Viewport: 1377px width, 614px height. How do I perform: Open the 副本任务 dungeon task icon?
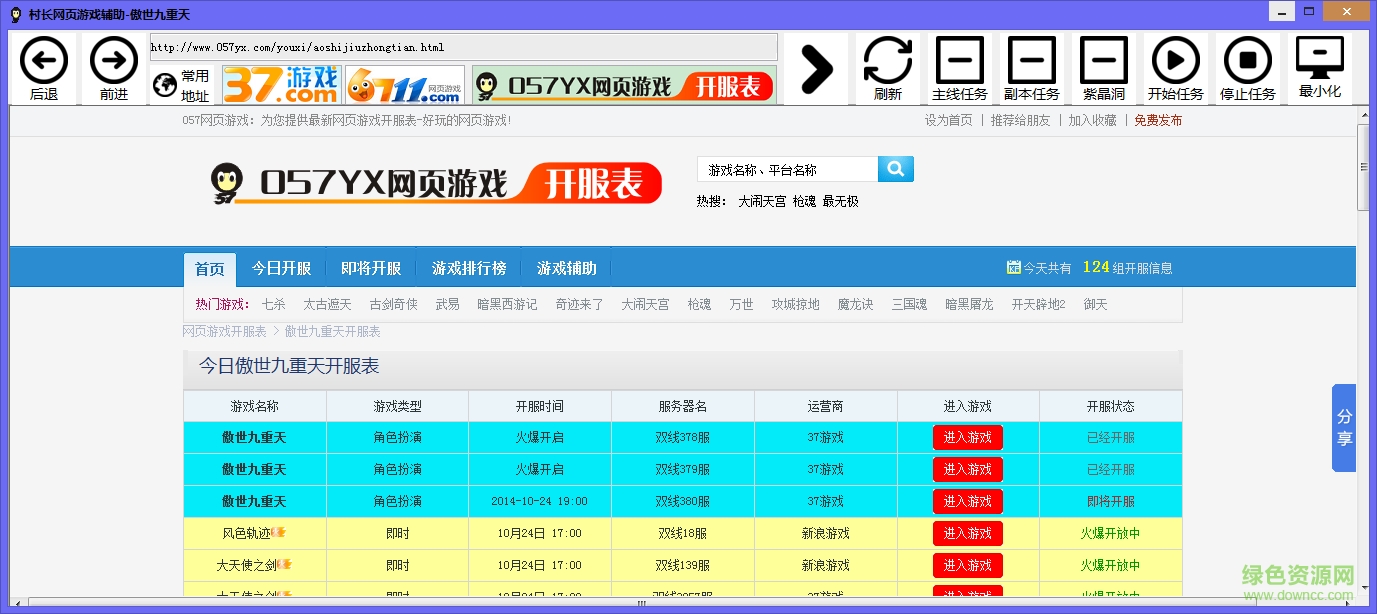pyautogui.click(x=1032, y=67)
